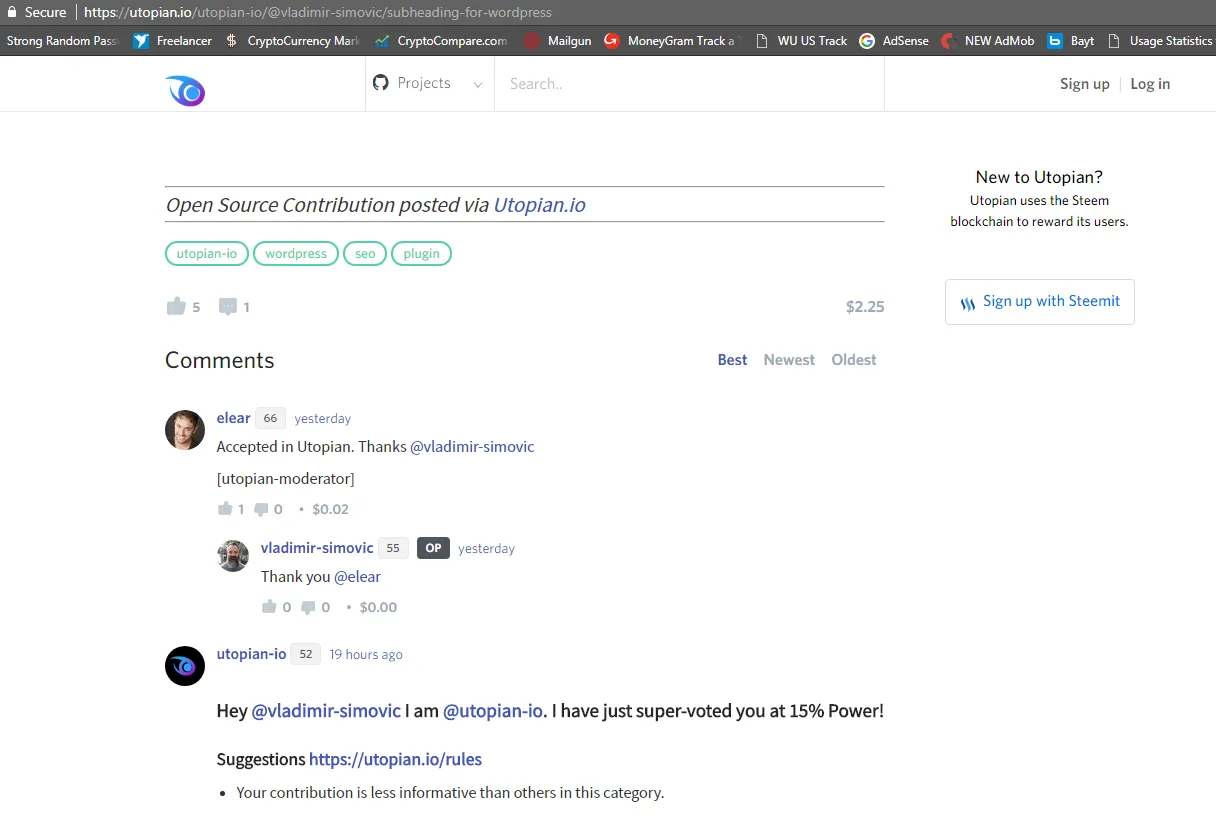Open the Log in link

pos(1150,84)
